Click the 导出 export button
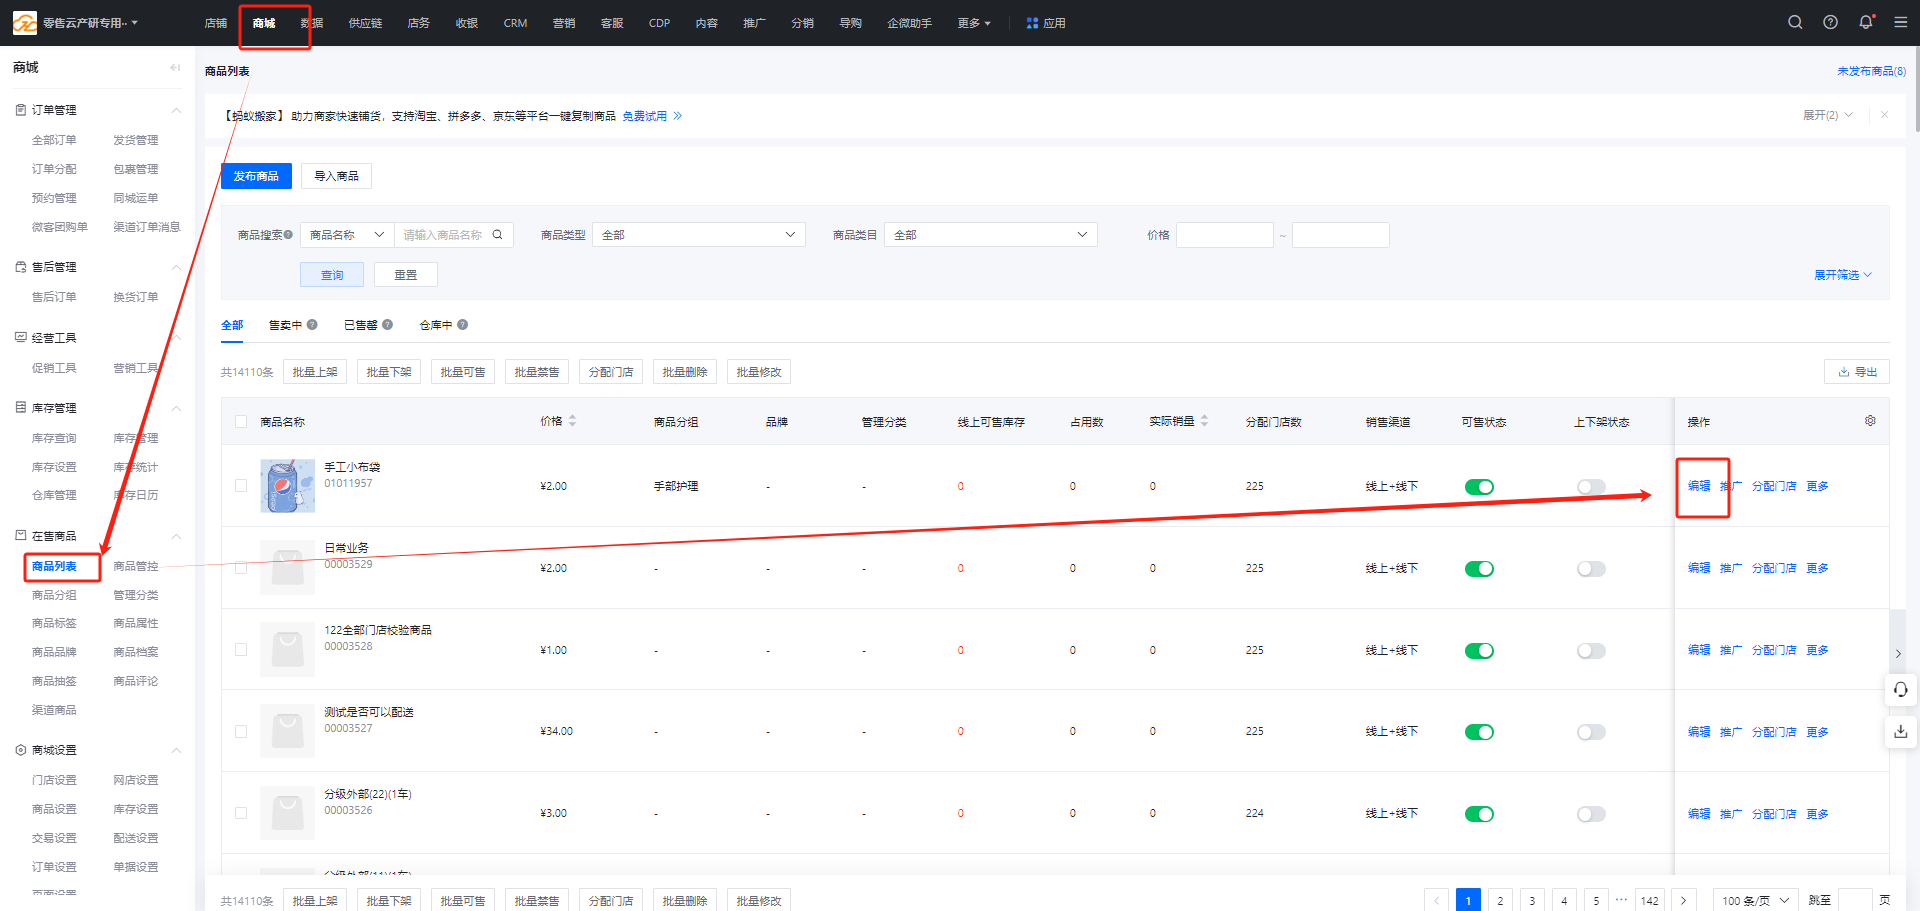 point(1857,372)
